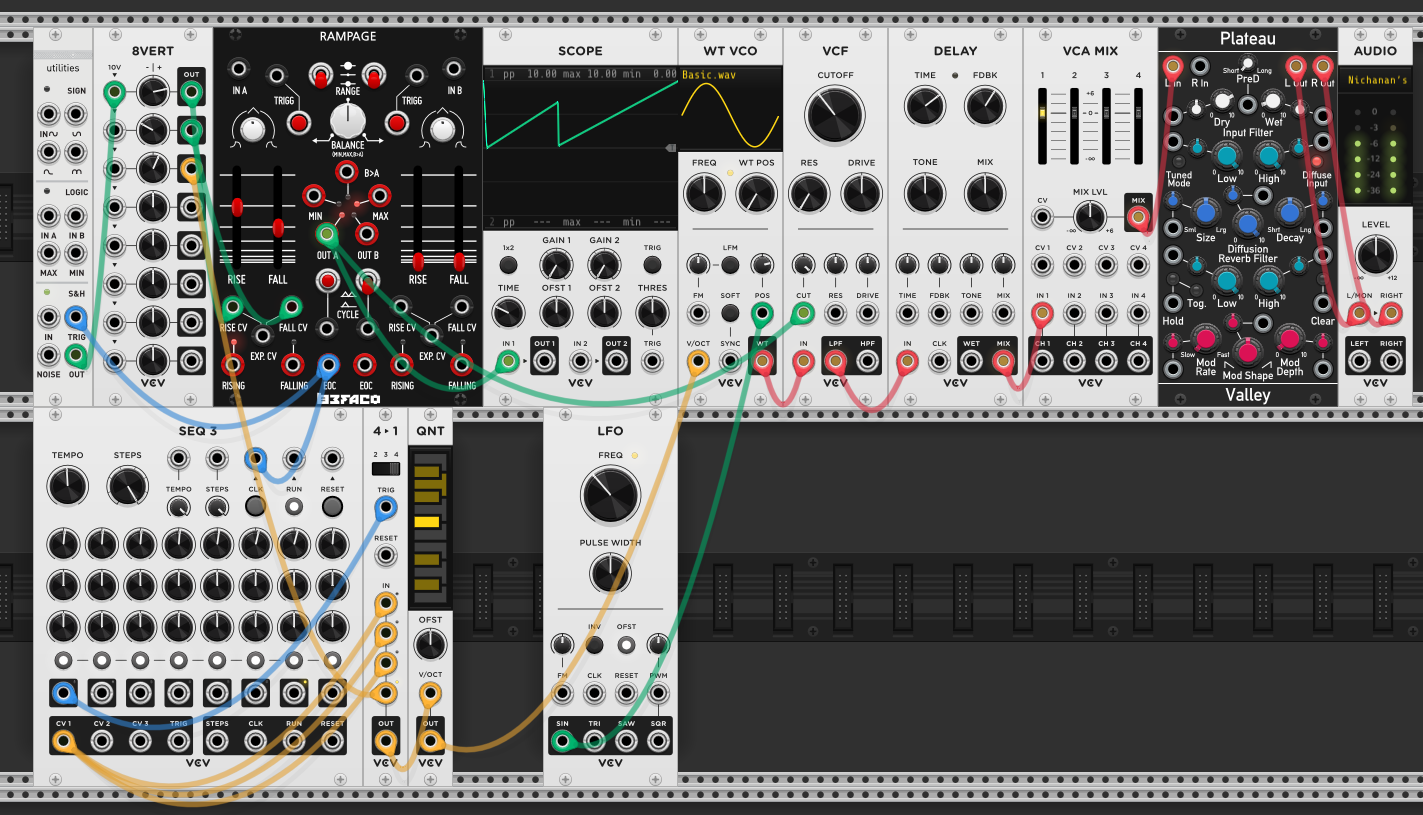Click the WT VCO FREQ knob
Screen dimensions: 1423x815
pyautogui.click(x=704, y=194)
